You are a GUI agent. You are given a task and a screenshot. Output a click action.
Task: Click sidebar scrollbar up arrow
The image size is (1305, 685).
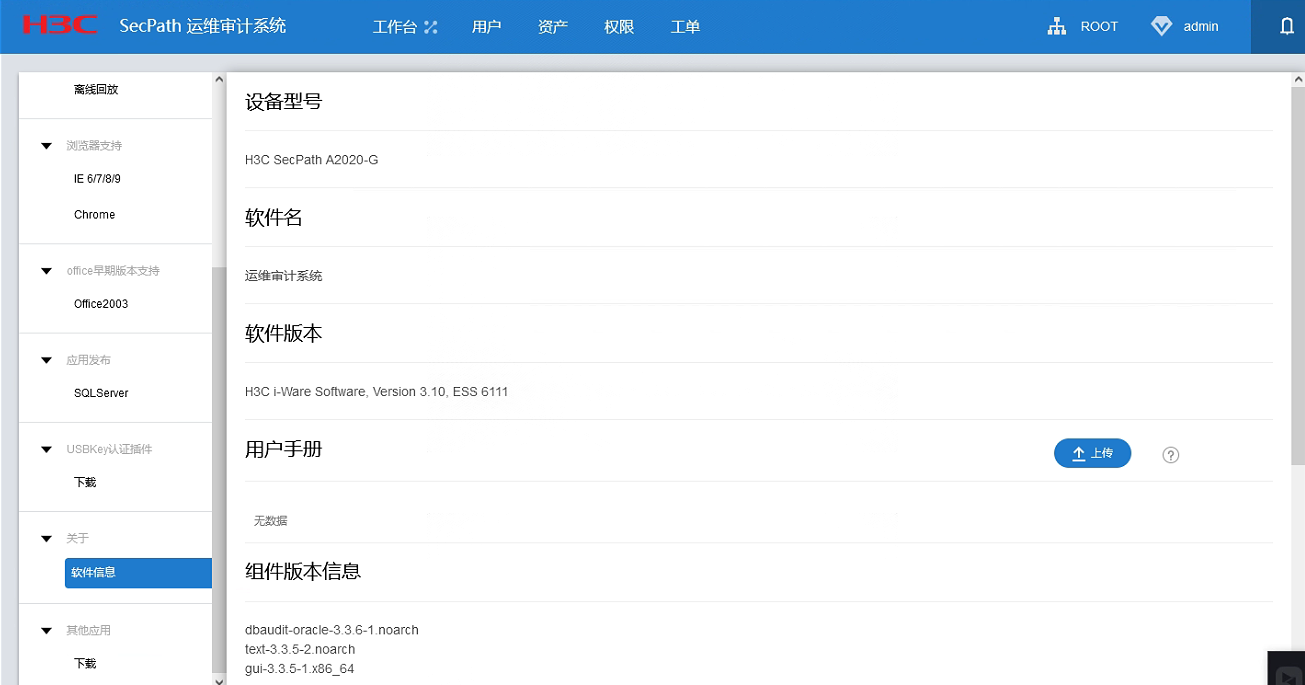(219, 79)
